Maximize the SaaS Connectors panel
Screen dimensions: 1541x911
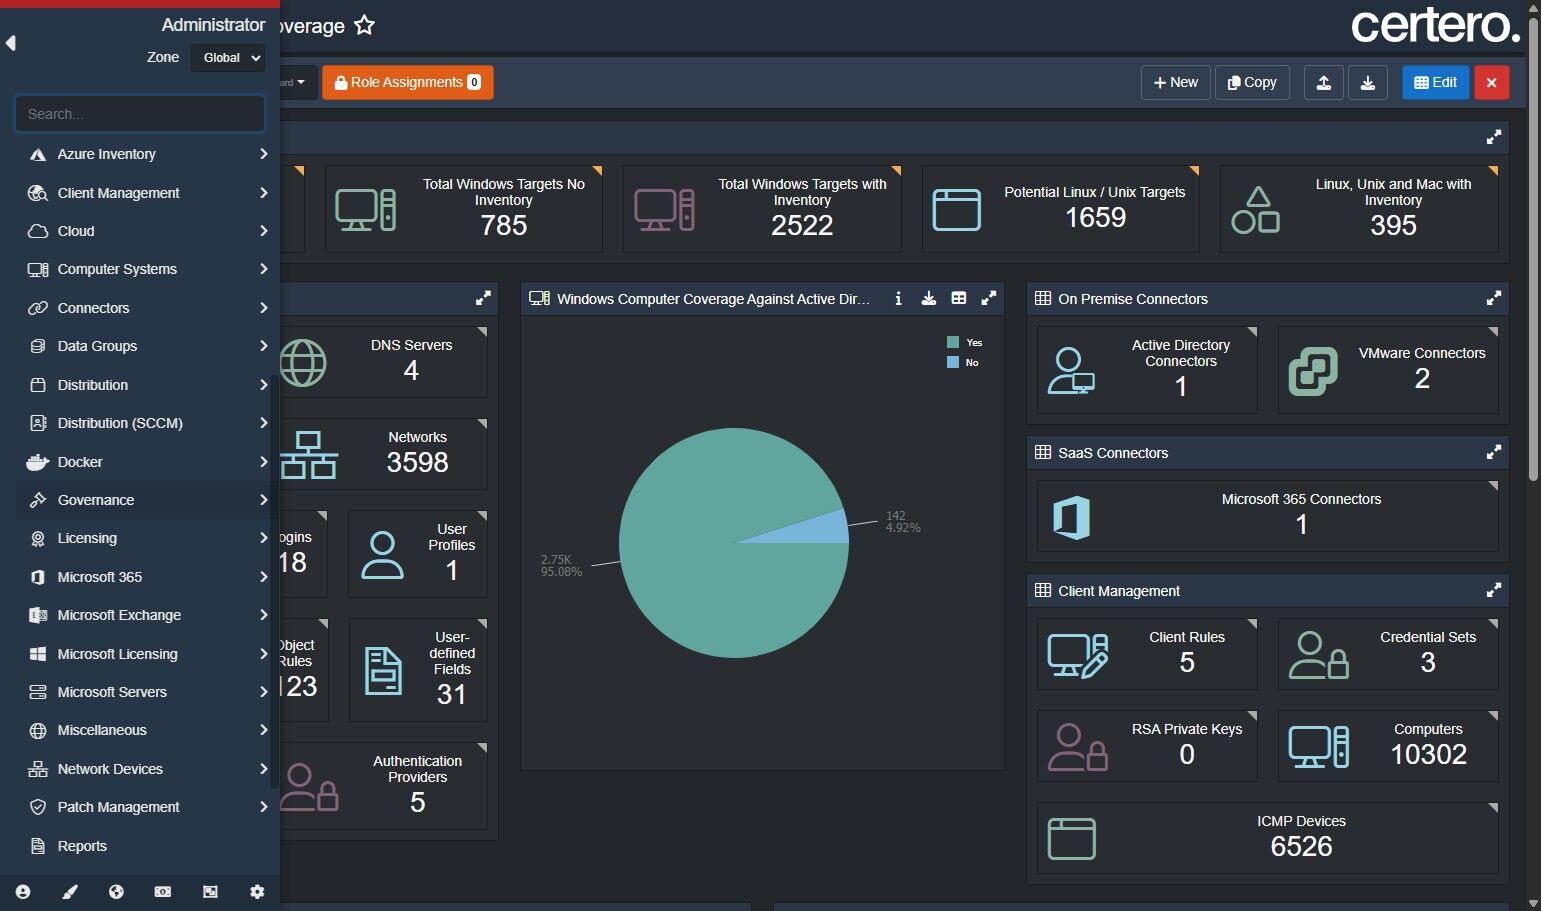click(x=1494, y=452)
